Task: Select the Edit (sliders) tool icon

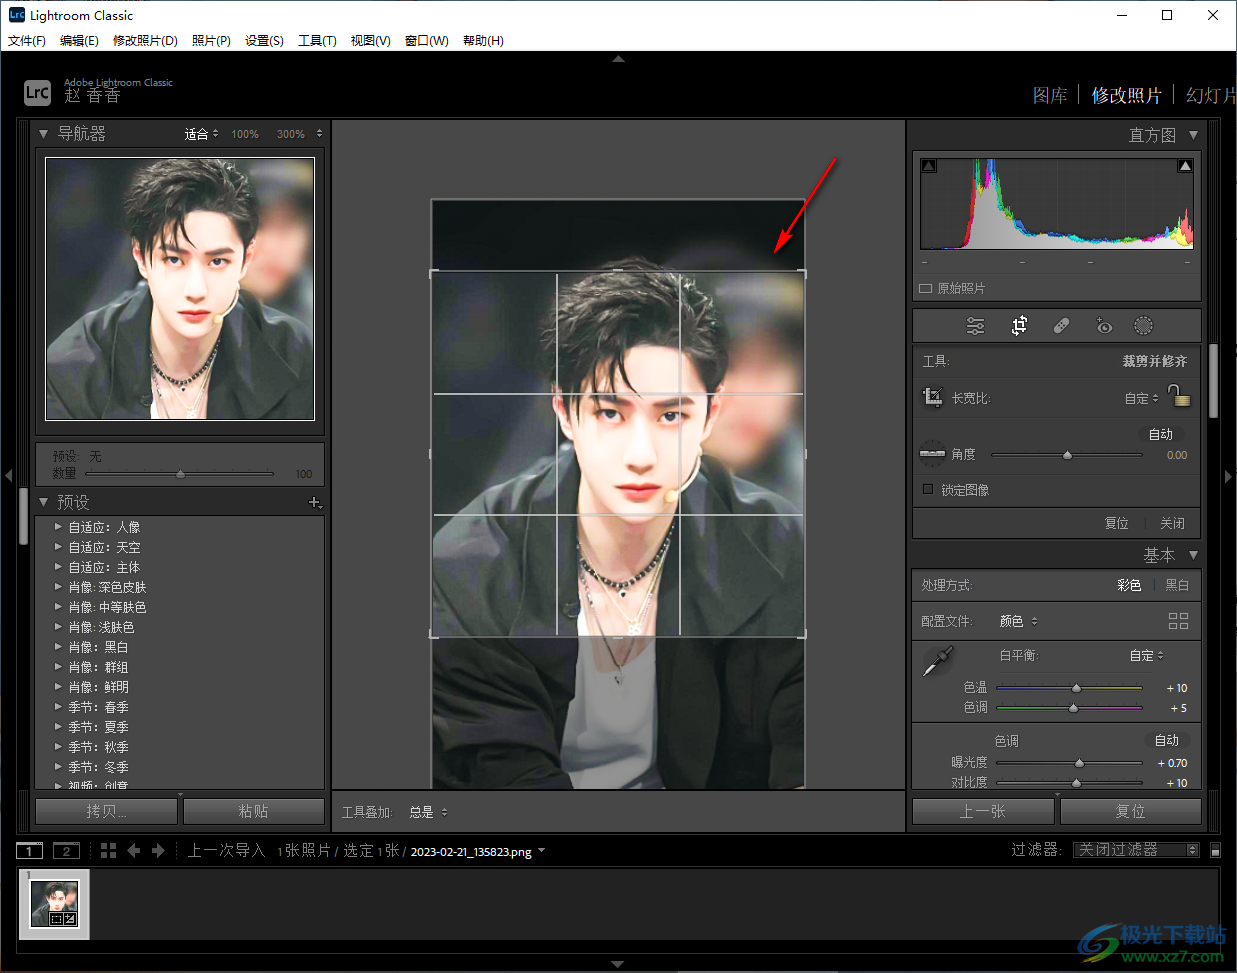Action: tap(975, 326)
